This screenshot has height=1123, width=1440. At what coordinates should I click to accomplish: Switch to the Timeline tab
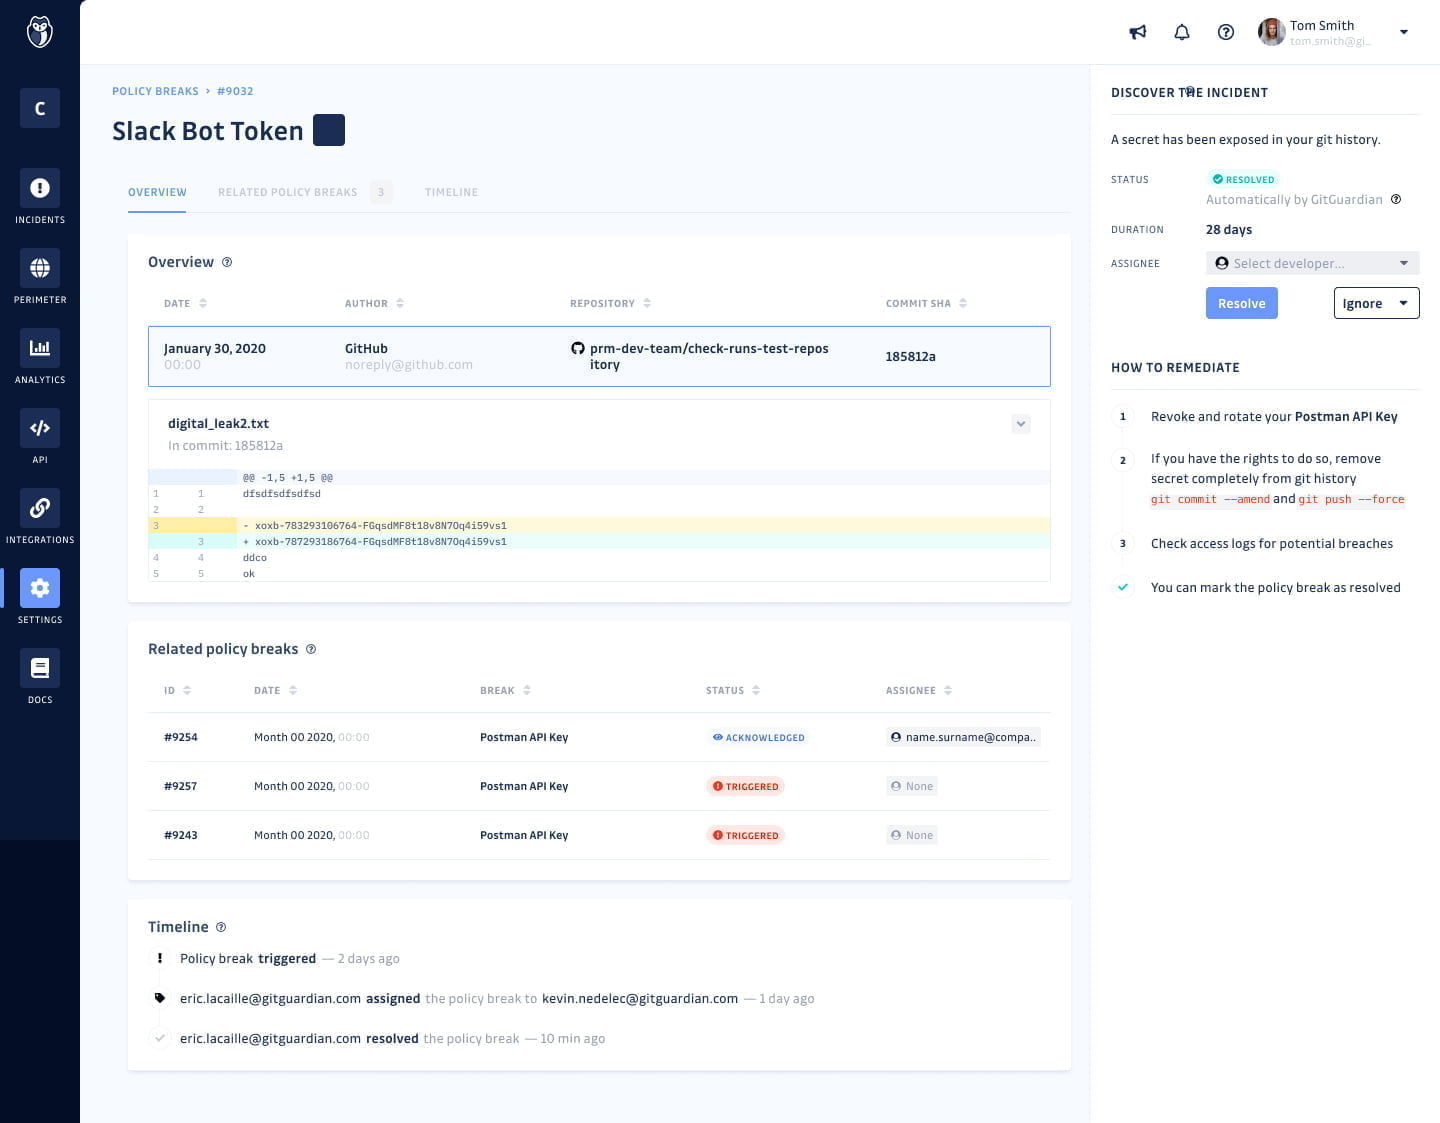[451, 192]
